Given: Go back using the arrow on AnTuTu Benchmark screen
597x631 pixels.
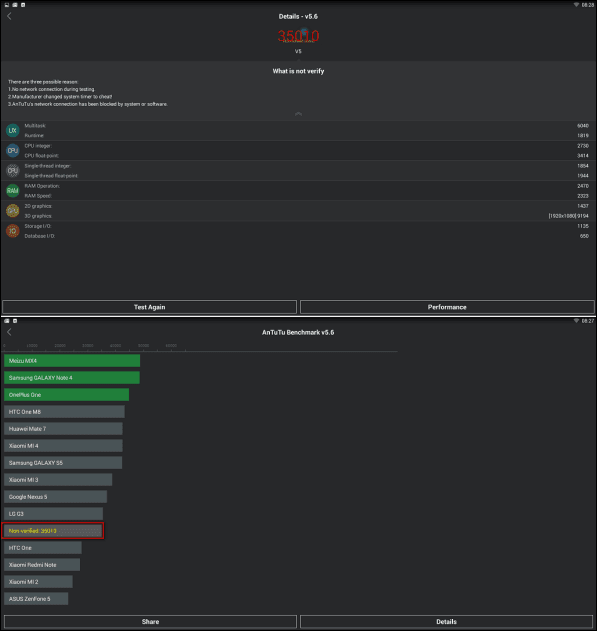Looking at the screenshot, I should click(9, 332).
